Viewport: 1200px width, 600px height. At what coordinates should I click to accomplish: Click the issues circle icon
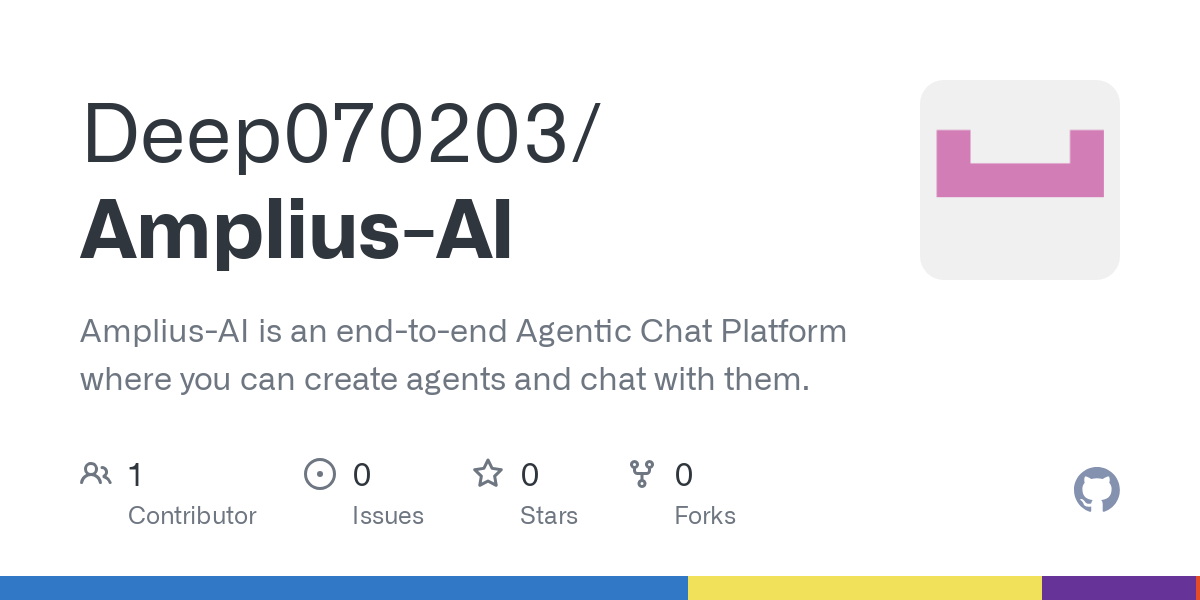(x=320, y=474)
